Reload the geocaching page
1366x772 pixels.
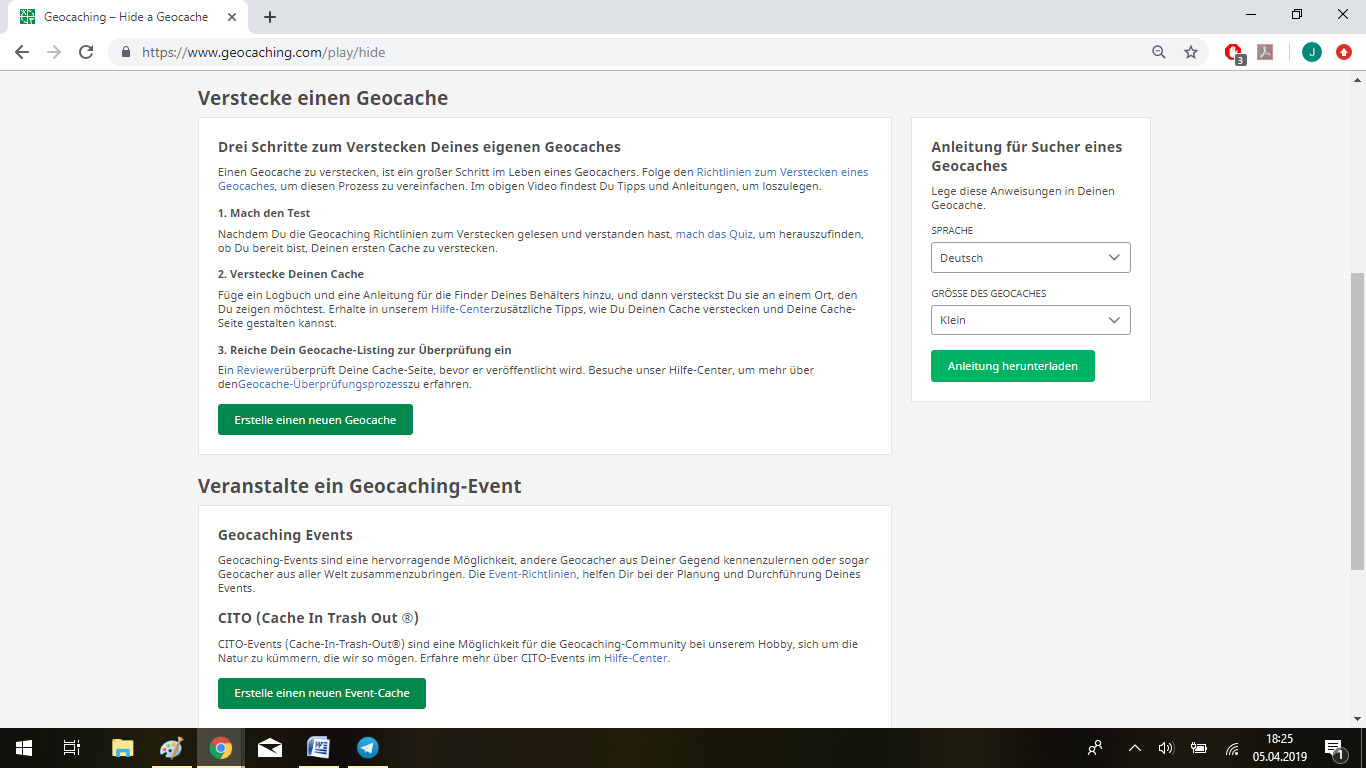(86, 52)
